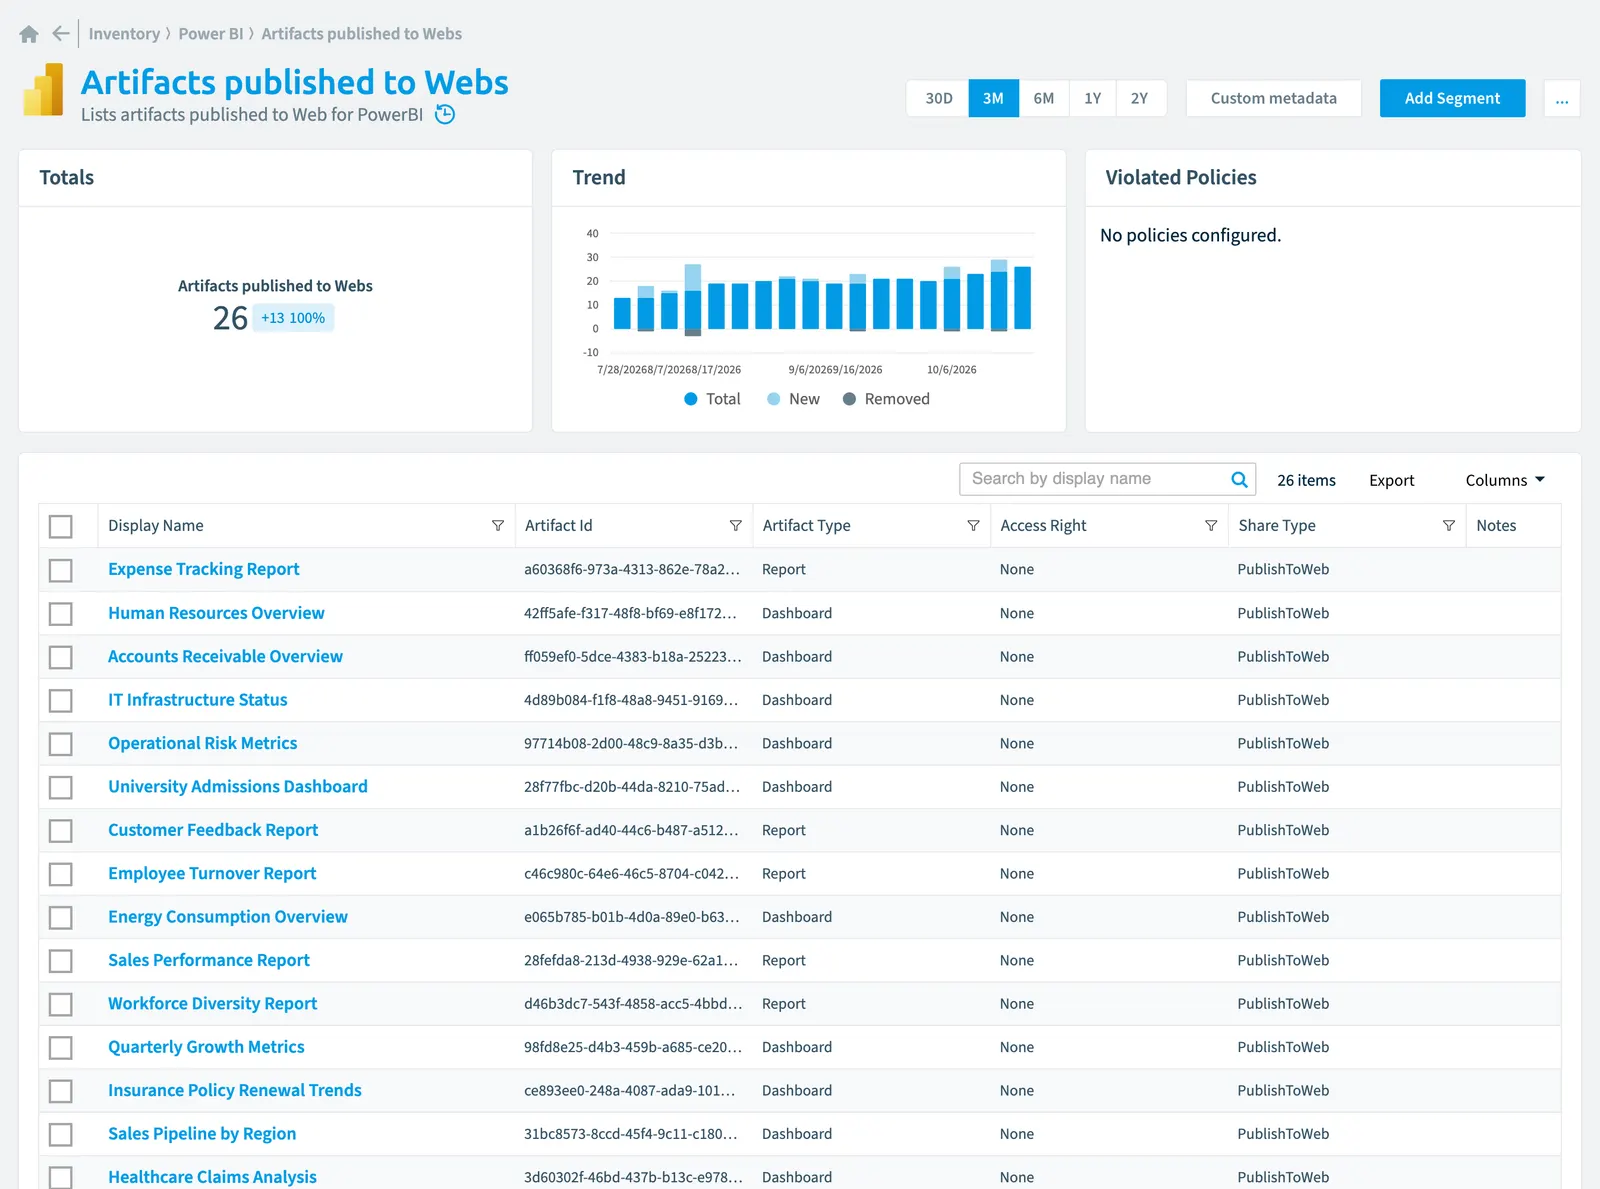Tick the select-all header checkbox
The height and width of the screenshot is (1189, 1600).
61,526
